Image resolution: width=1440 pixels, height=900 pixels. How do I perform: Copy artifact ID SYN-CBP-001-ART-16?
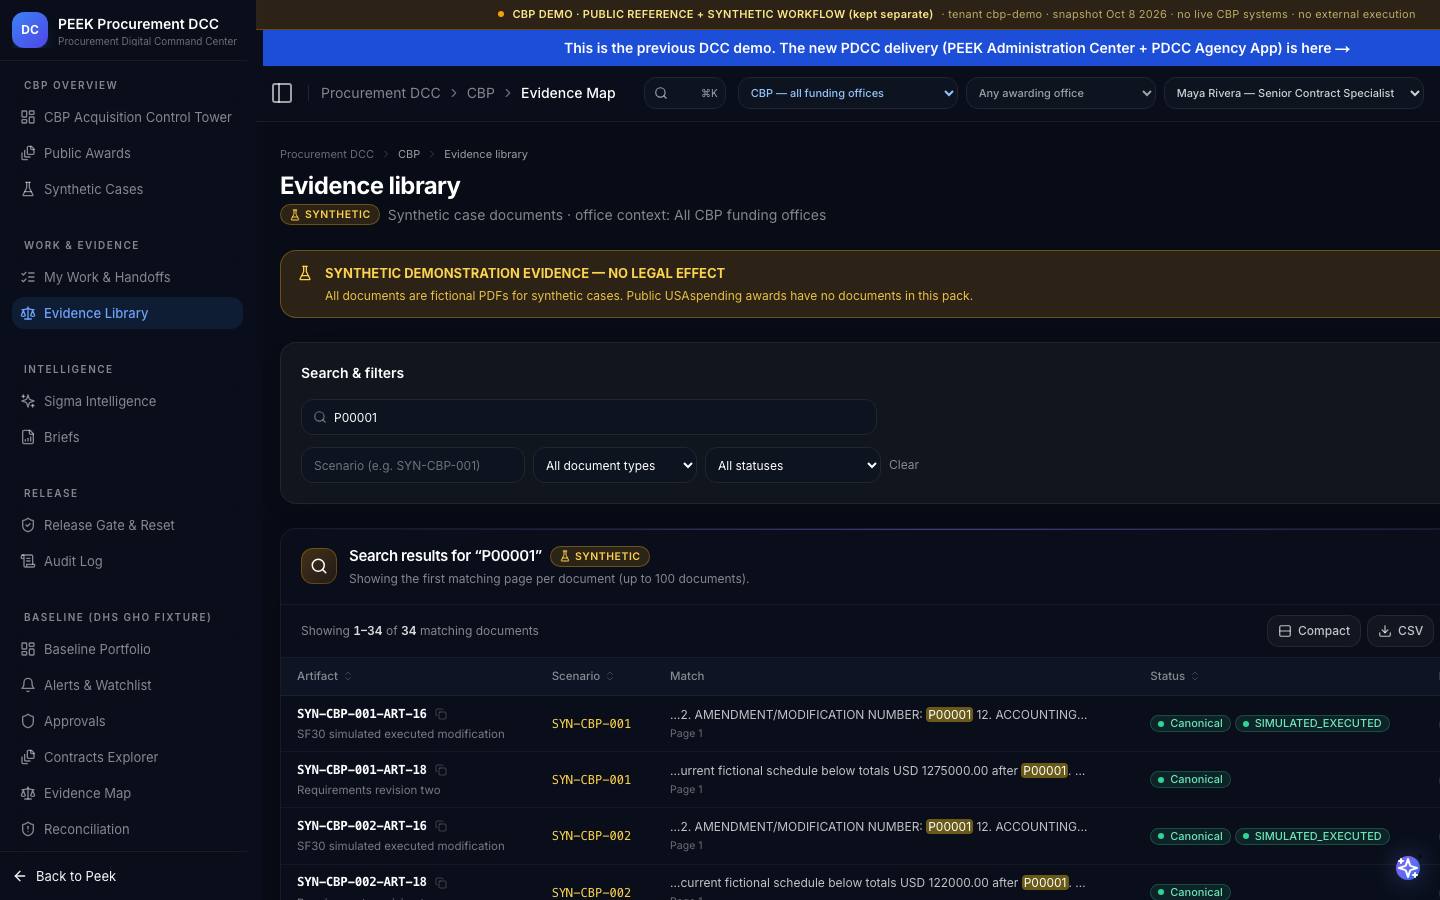tap(441, 714)
